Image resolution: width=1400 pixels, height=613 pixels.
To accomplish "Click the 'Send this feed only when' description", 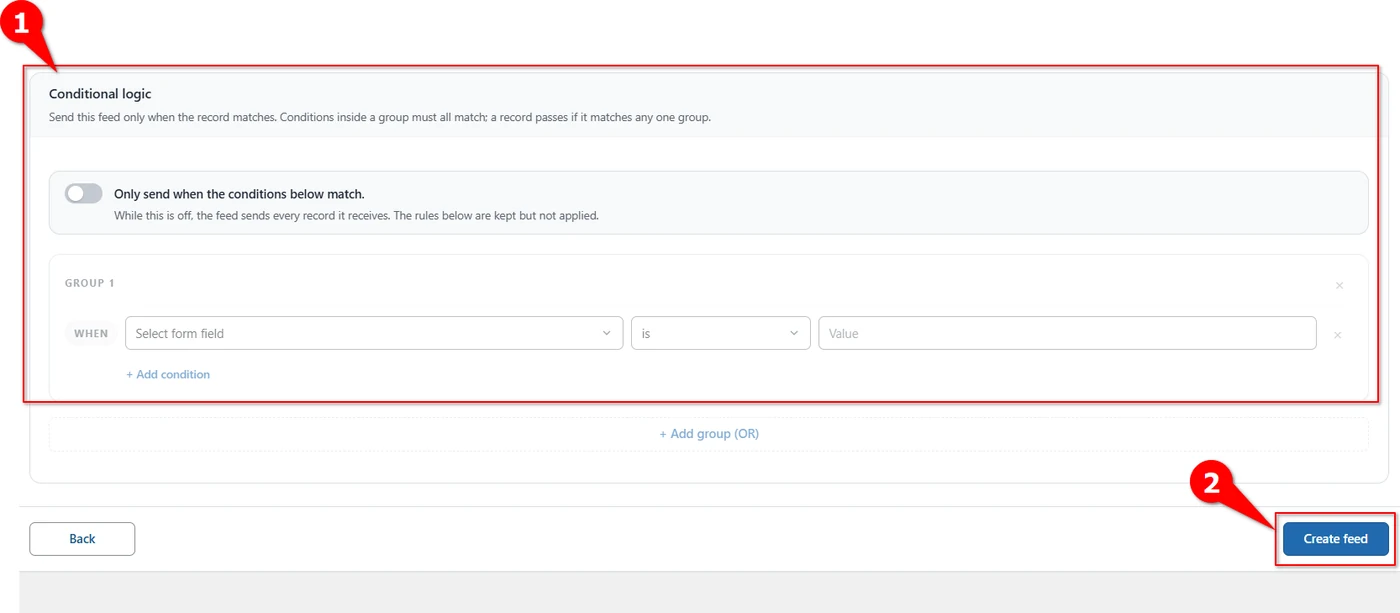I will (380, 117).
